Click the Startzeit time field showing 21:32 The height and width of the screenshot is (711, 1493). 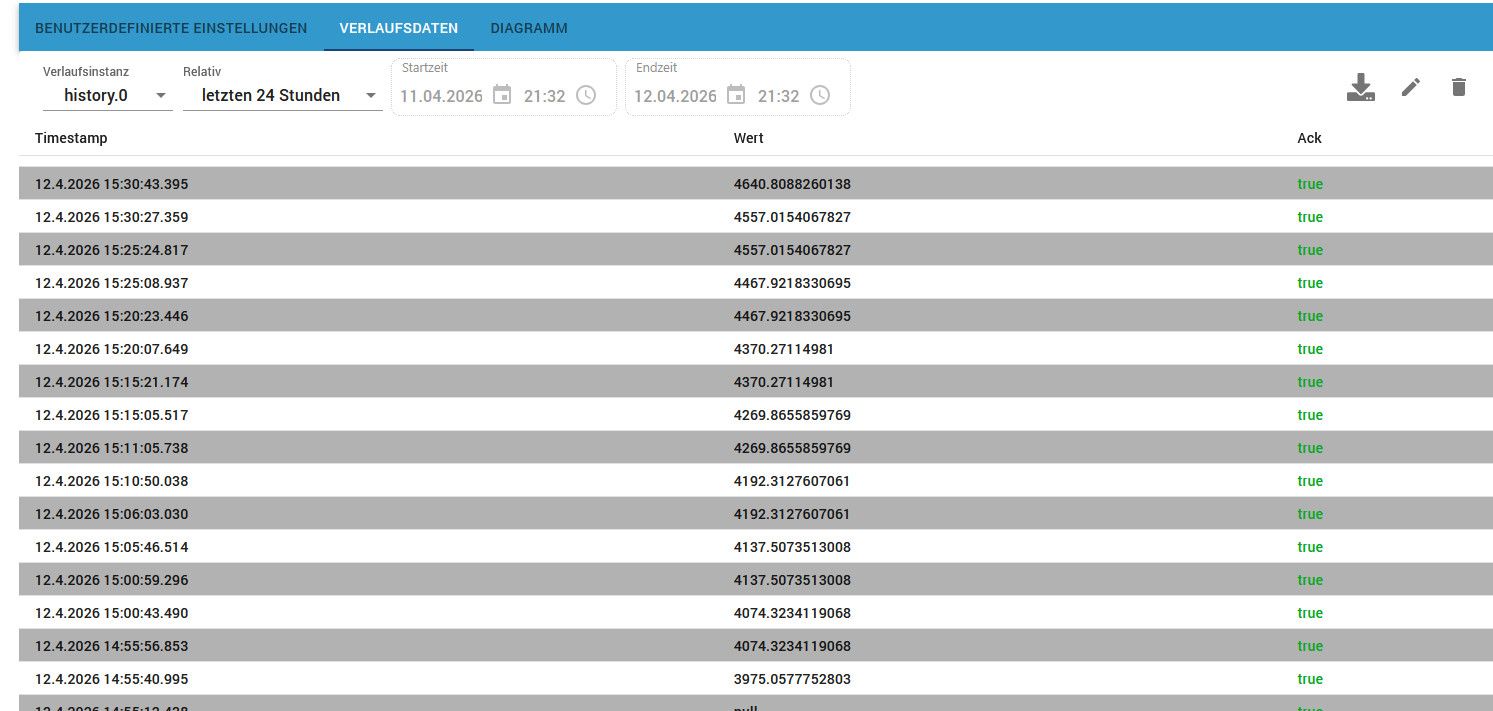click(545, 96)
